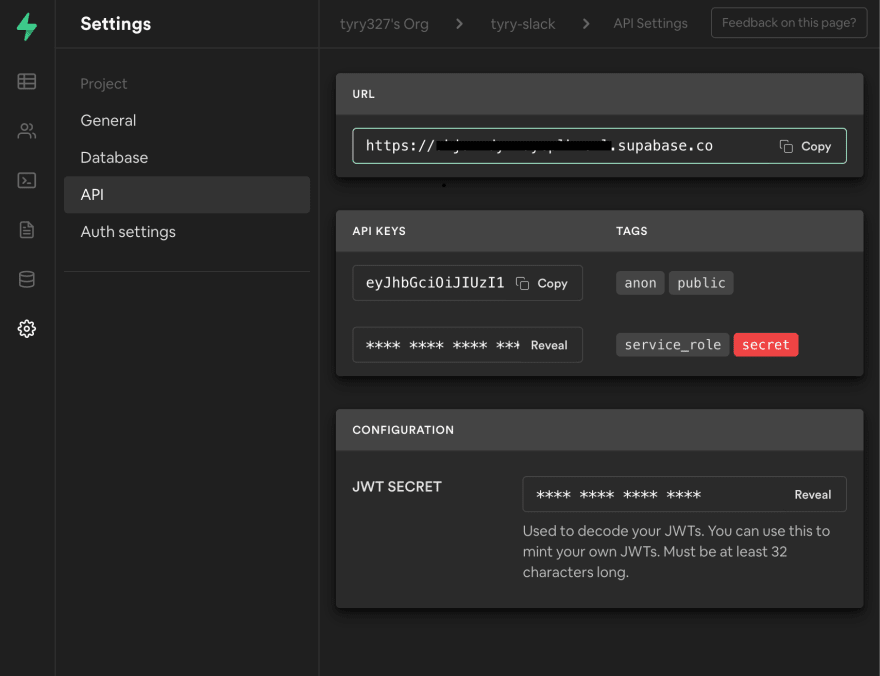The height and width of the screenshot is (676, 880).
Task: Click the anon tag
Action: click(x=640, y=283)
